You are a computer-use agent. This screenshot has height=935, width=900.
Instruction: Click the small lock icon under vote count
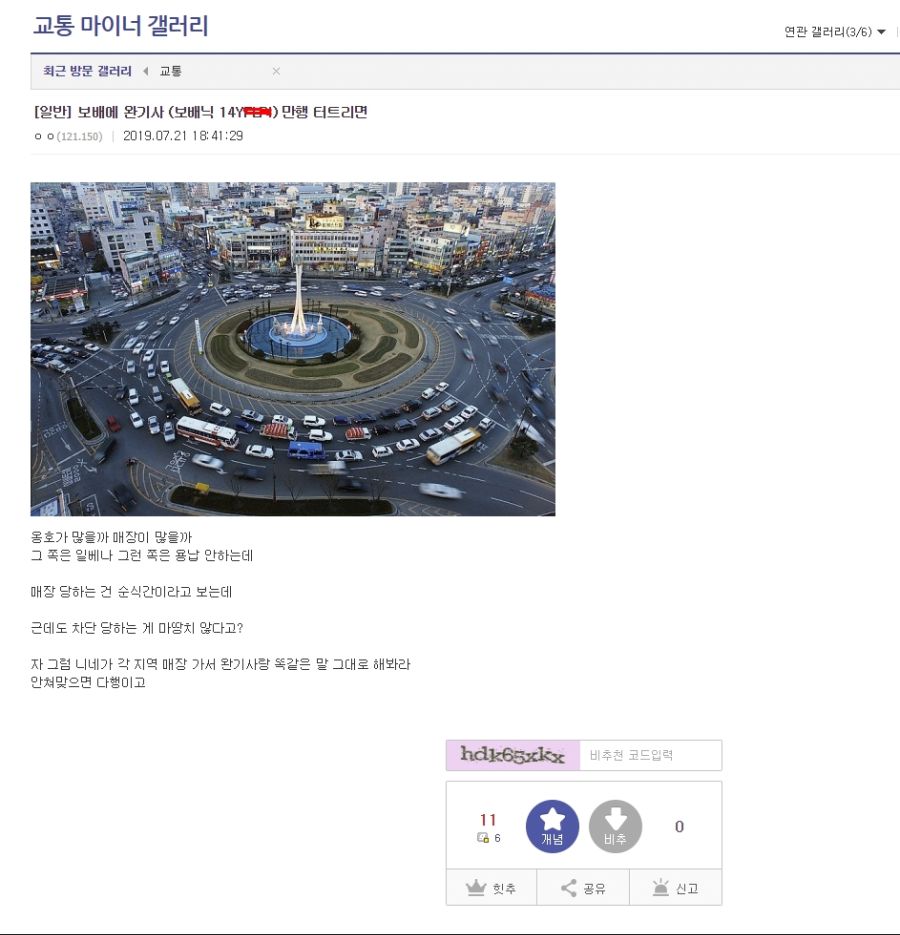(x=483, y=838)
